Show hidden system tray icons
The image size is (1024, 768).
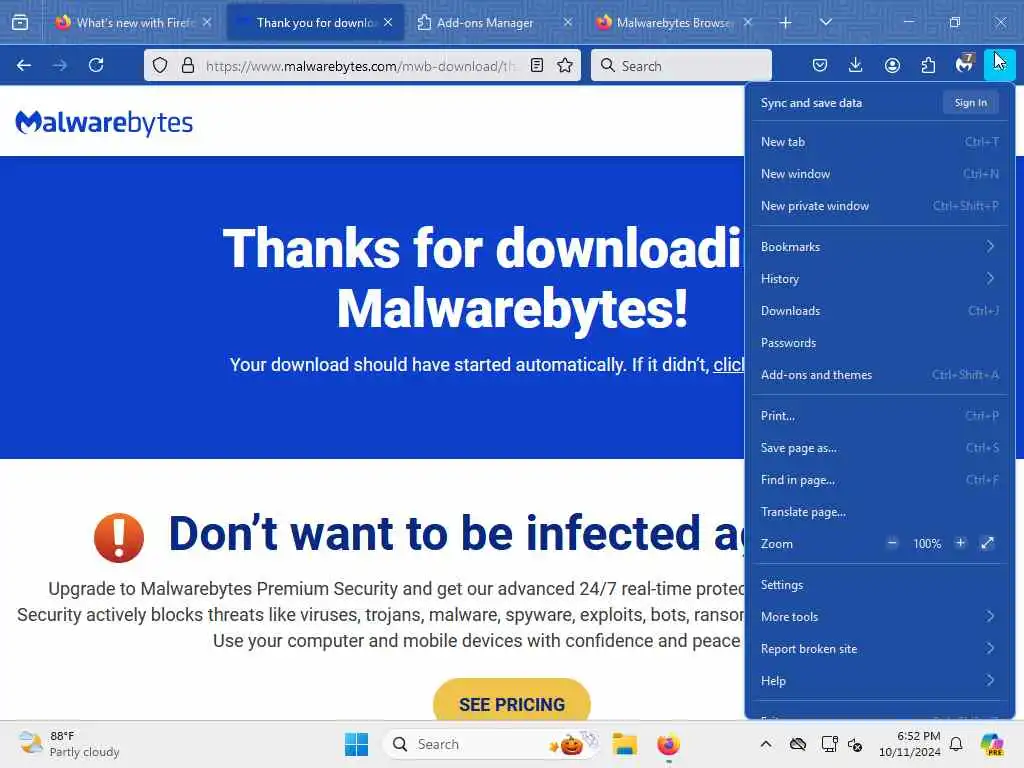766,744
